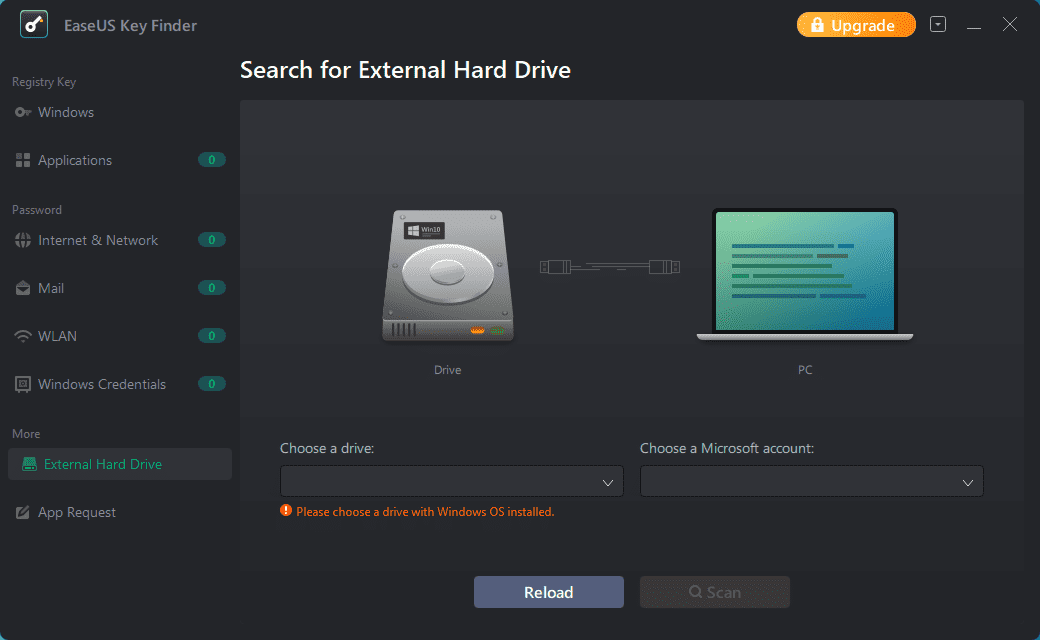Click the Internet & Network count badge
1040x640 pixels.
(212, 240)
